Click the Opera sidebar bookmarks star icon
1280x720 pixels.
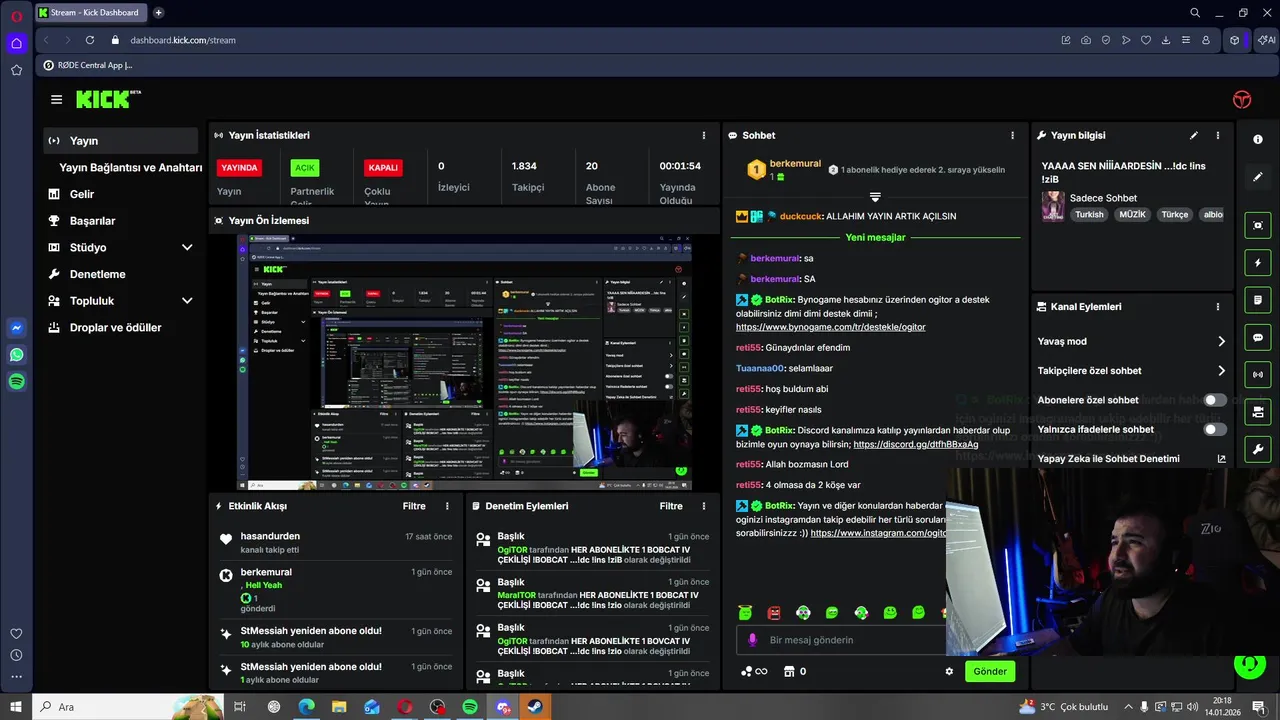[x=16, y=70]
